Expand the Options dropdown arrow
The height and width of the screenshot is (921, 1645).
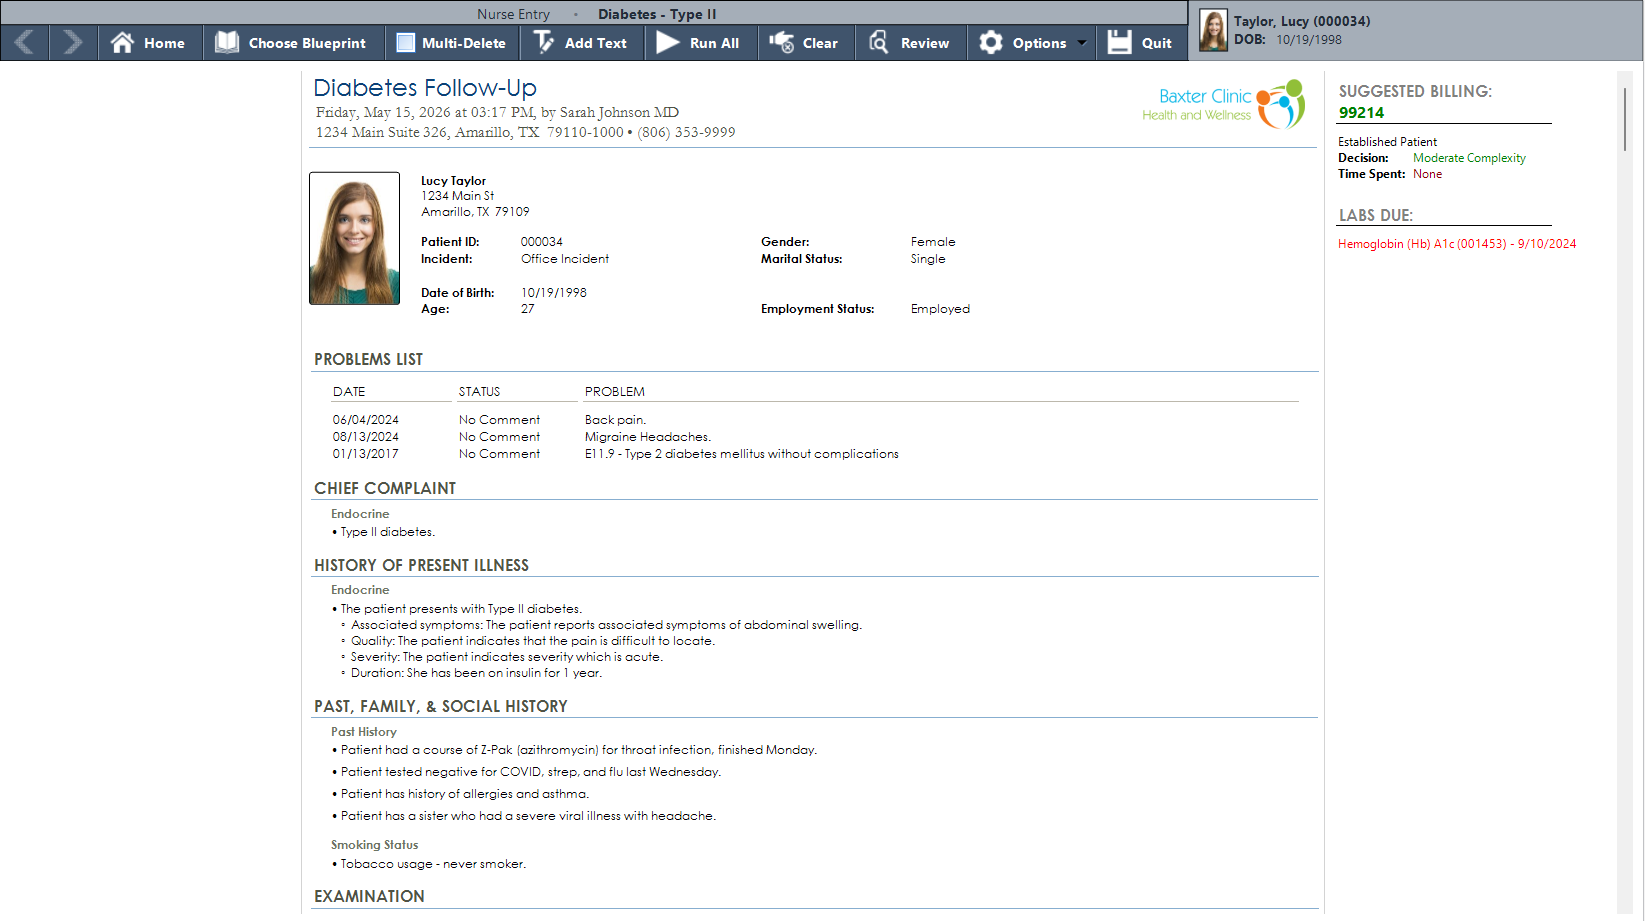pos(1082,44)
